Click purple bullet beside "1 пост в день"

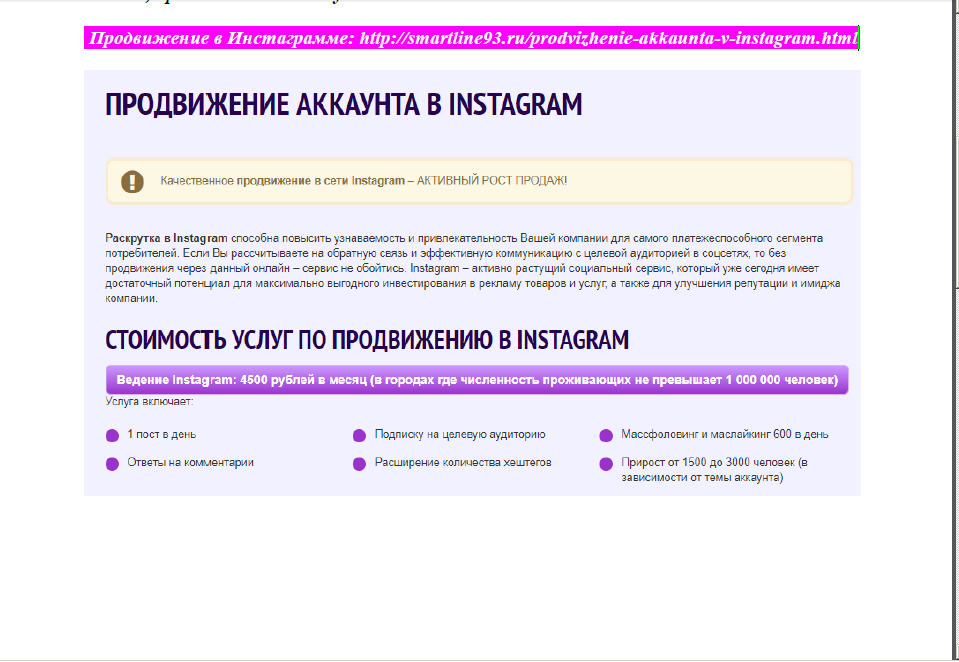coord(112,435)
